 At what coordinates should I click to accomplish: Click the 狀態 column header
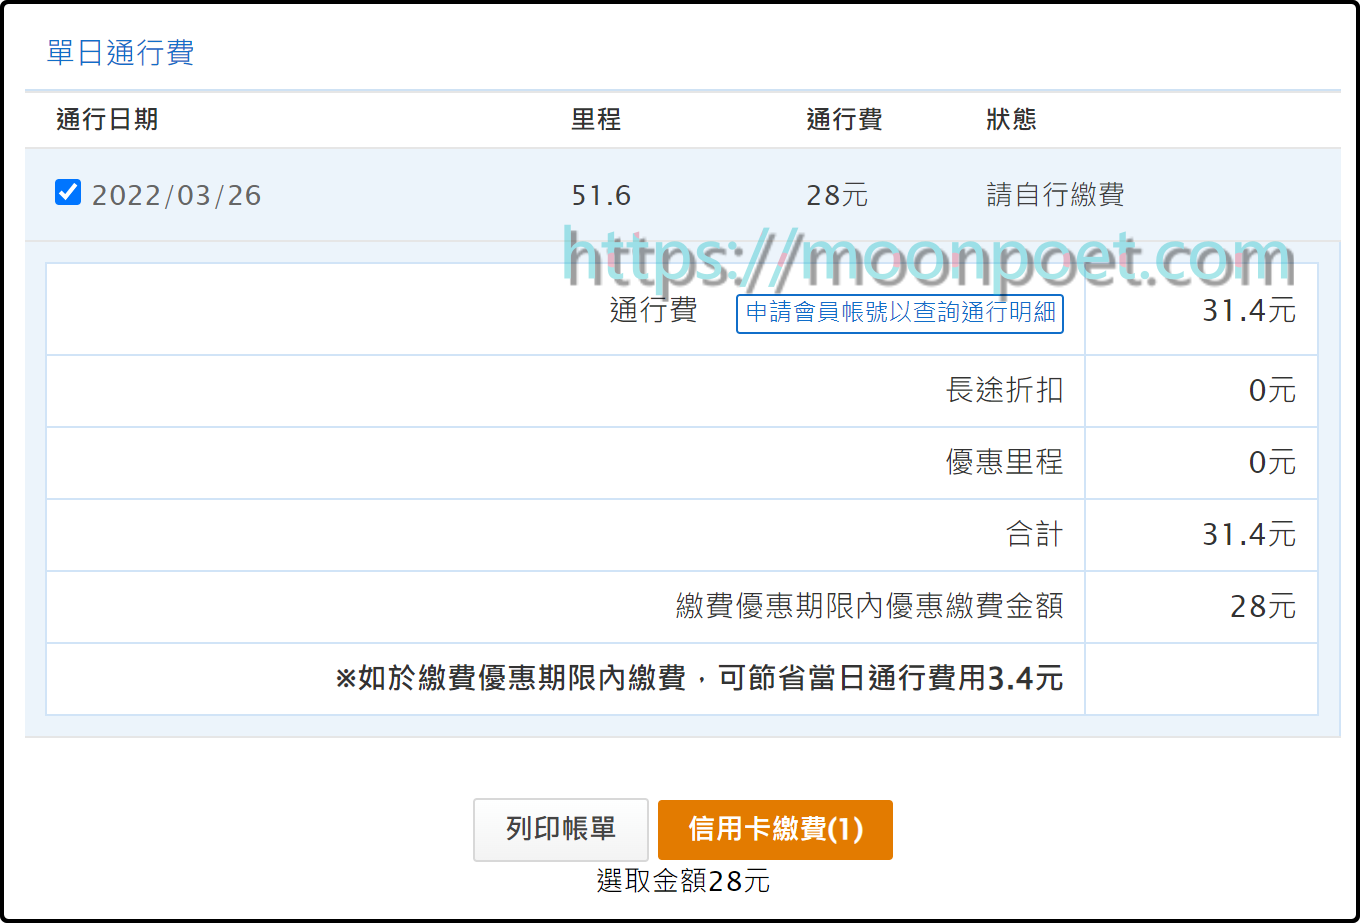click(1011, 120)
